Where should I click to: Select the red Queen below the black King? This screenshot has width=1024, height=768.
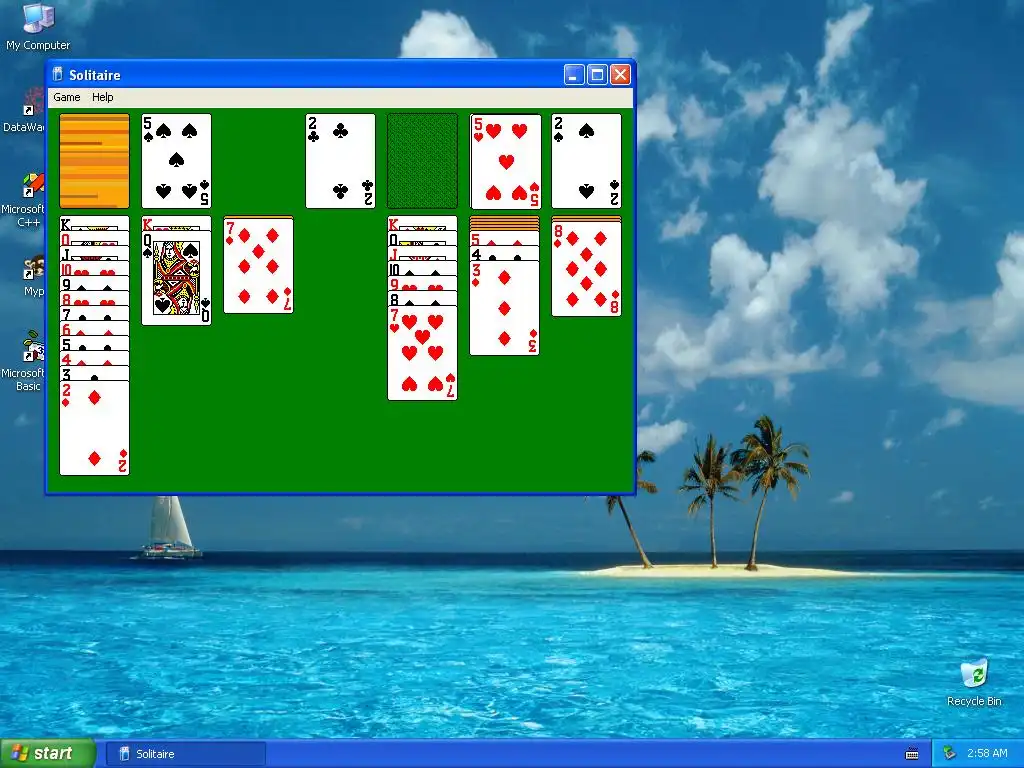[x=94, y=239]
